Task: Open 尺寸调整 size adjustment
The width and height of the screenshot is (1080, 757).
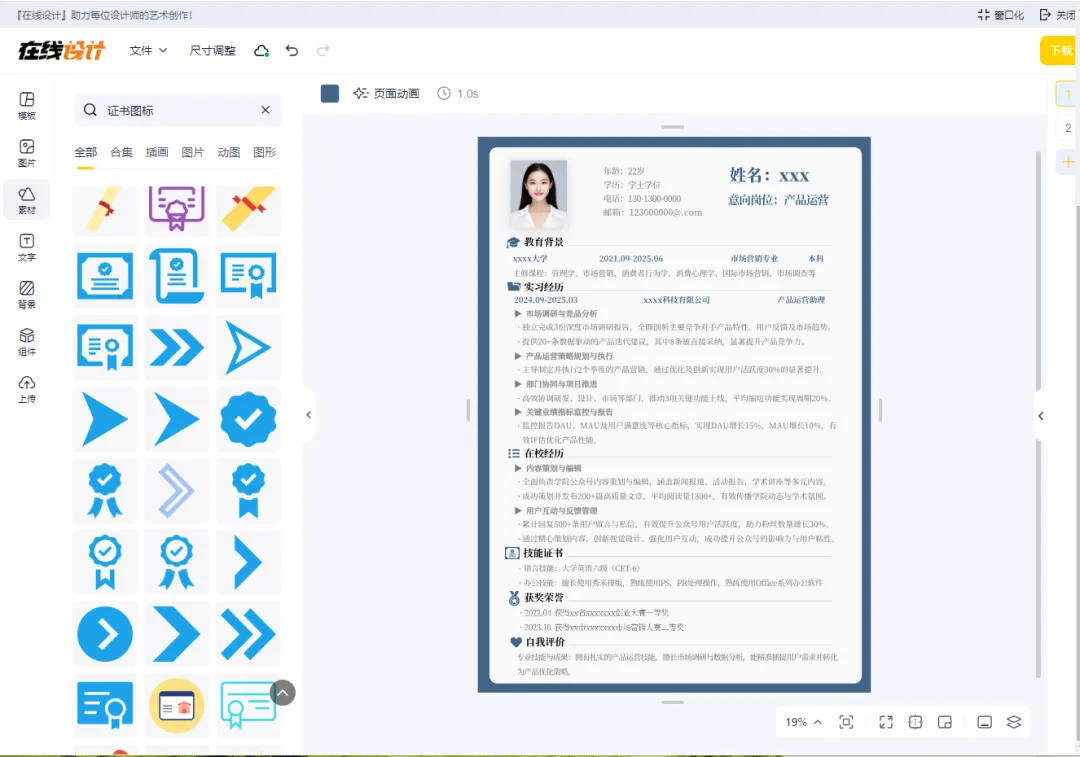Action: (212, 50)
